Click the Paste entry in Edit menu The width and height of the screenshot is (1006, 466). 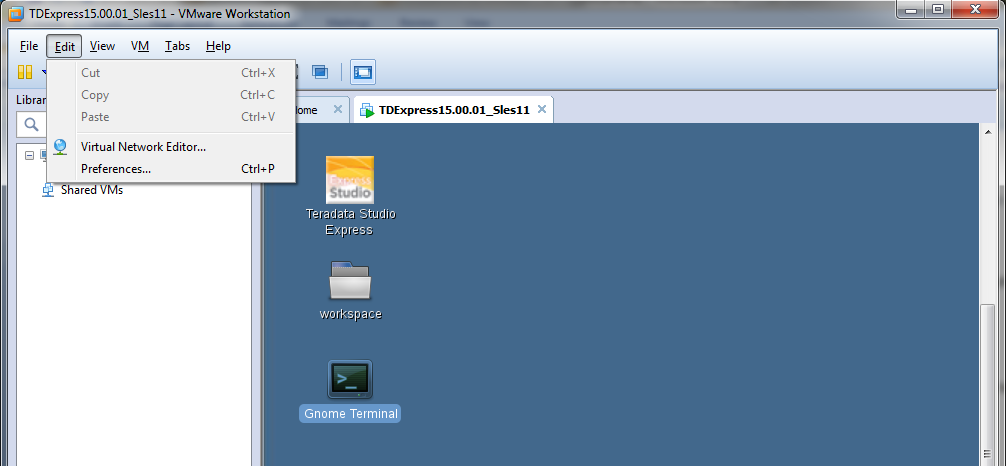click(x=171, y=117)
